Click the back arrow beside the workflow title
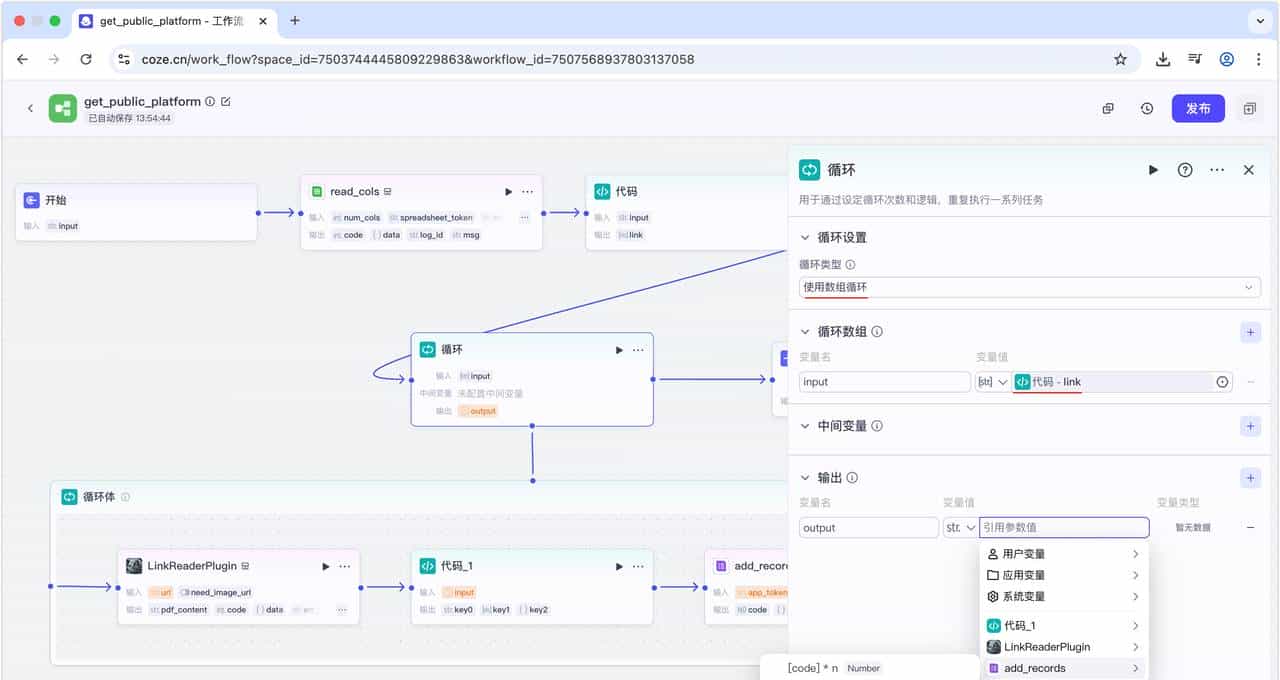This screenshot has height=680, width=1280. click(x=30, y=108)
